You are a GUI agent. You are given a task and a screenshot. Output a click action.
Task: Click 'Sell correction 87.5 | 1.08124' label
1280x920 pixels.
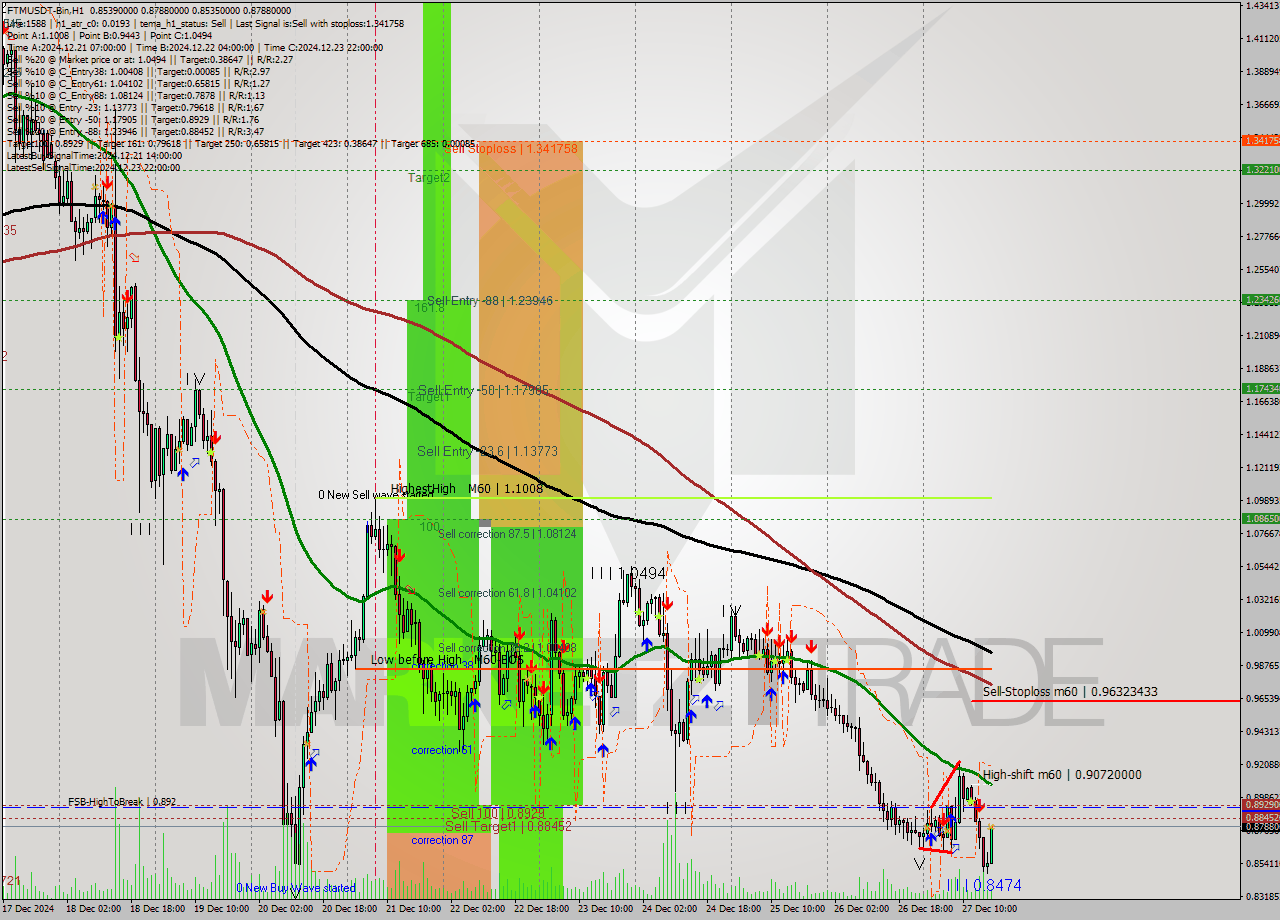(507, 534)
